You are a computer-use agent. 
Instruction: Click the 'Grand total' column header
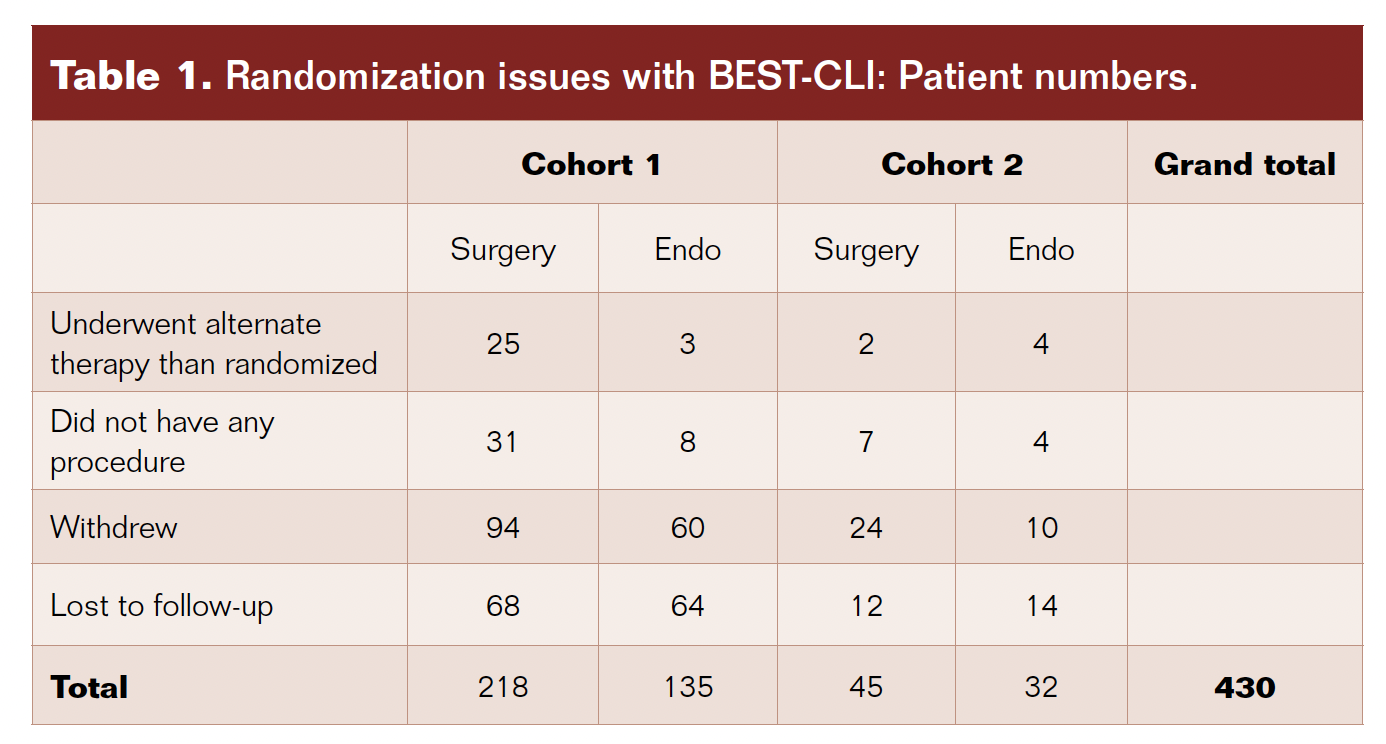pos(1244,165)
